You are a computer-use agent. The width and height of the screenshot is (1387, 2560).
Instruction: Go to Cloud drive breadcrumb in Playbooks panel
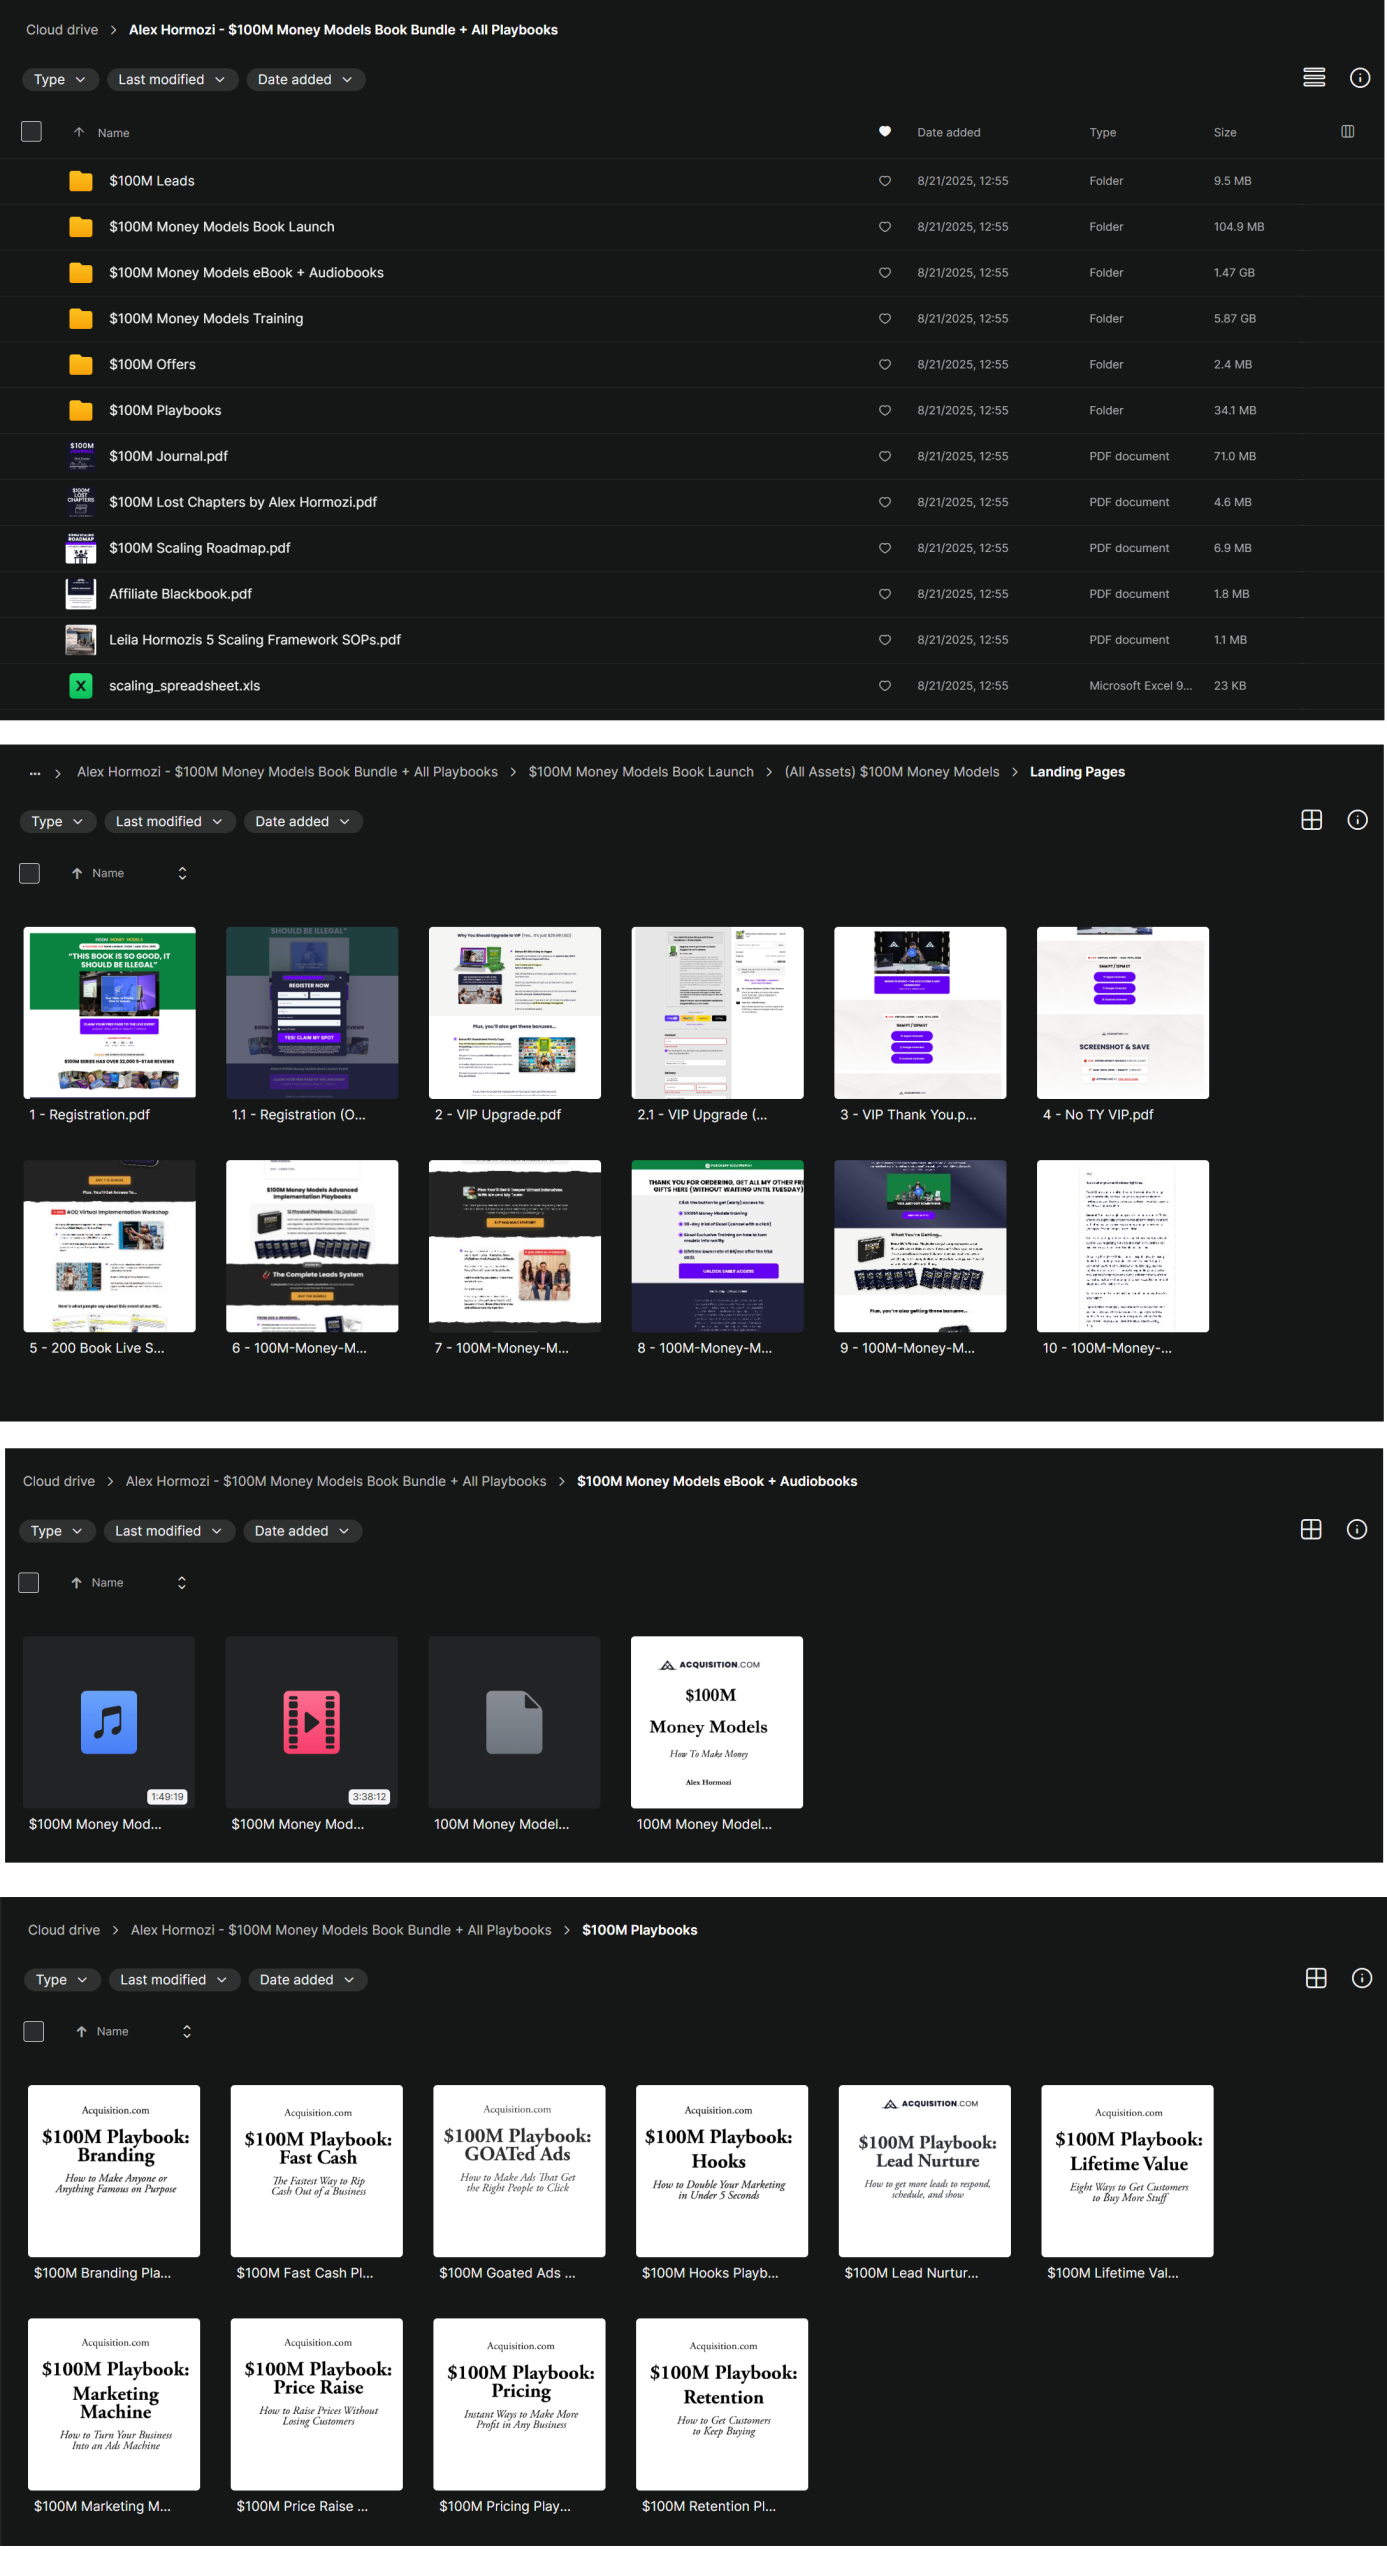coord(64,1930)
